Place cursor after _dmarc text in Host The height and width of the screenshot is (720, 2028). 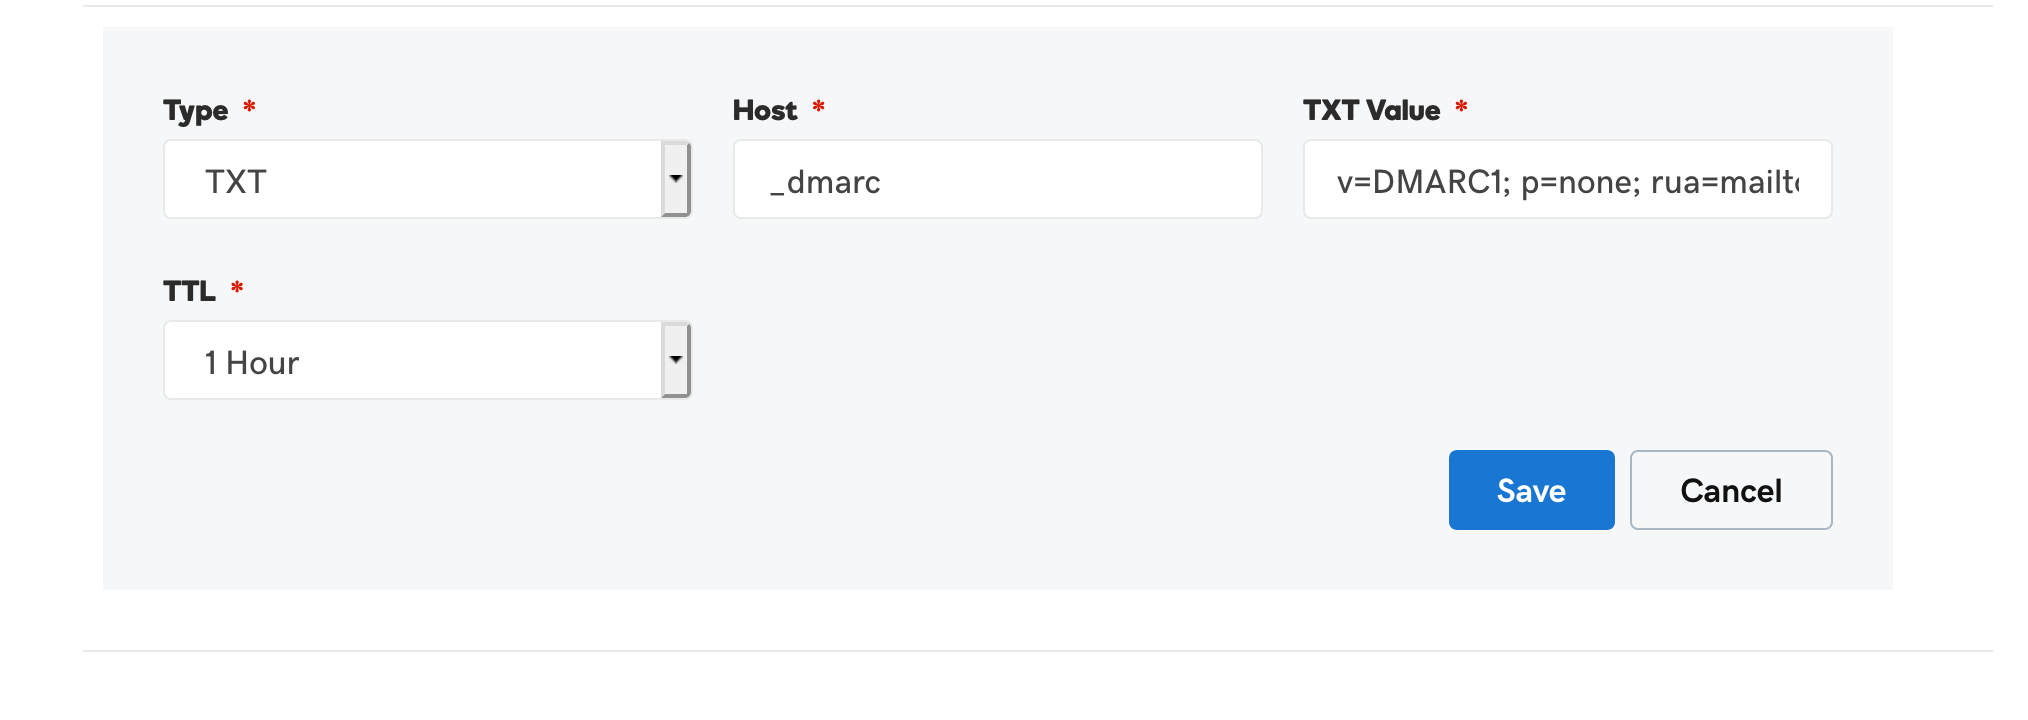[x=883, y=182]
